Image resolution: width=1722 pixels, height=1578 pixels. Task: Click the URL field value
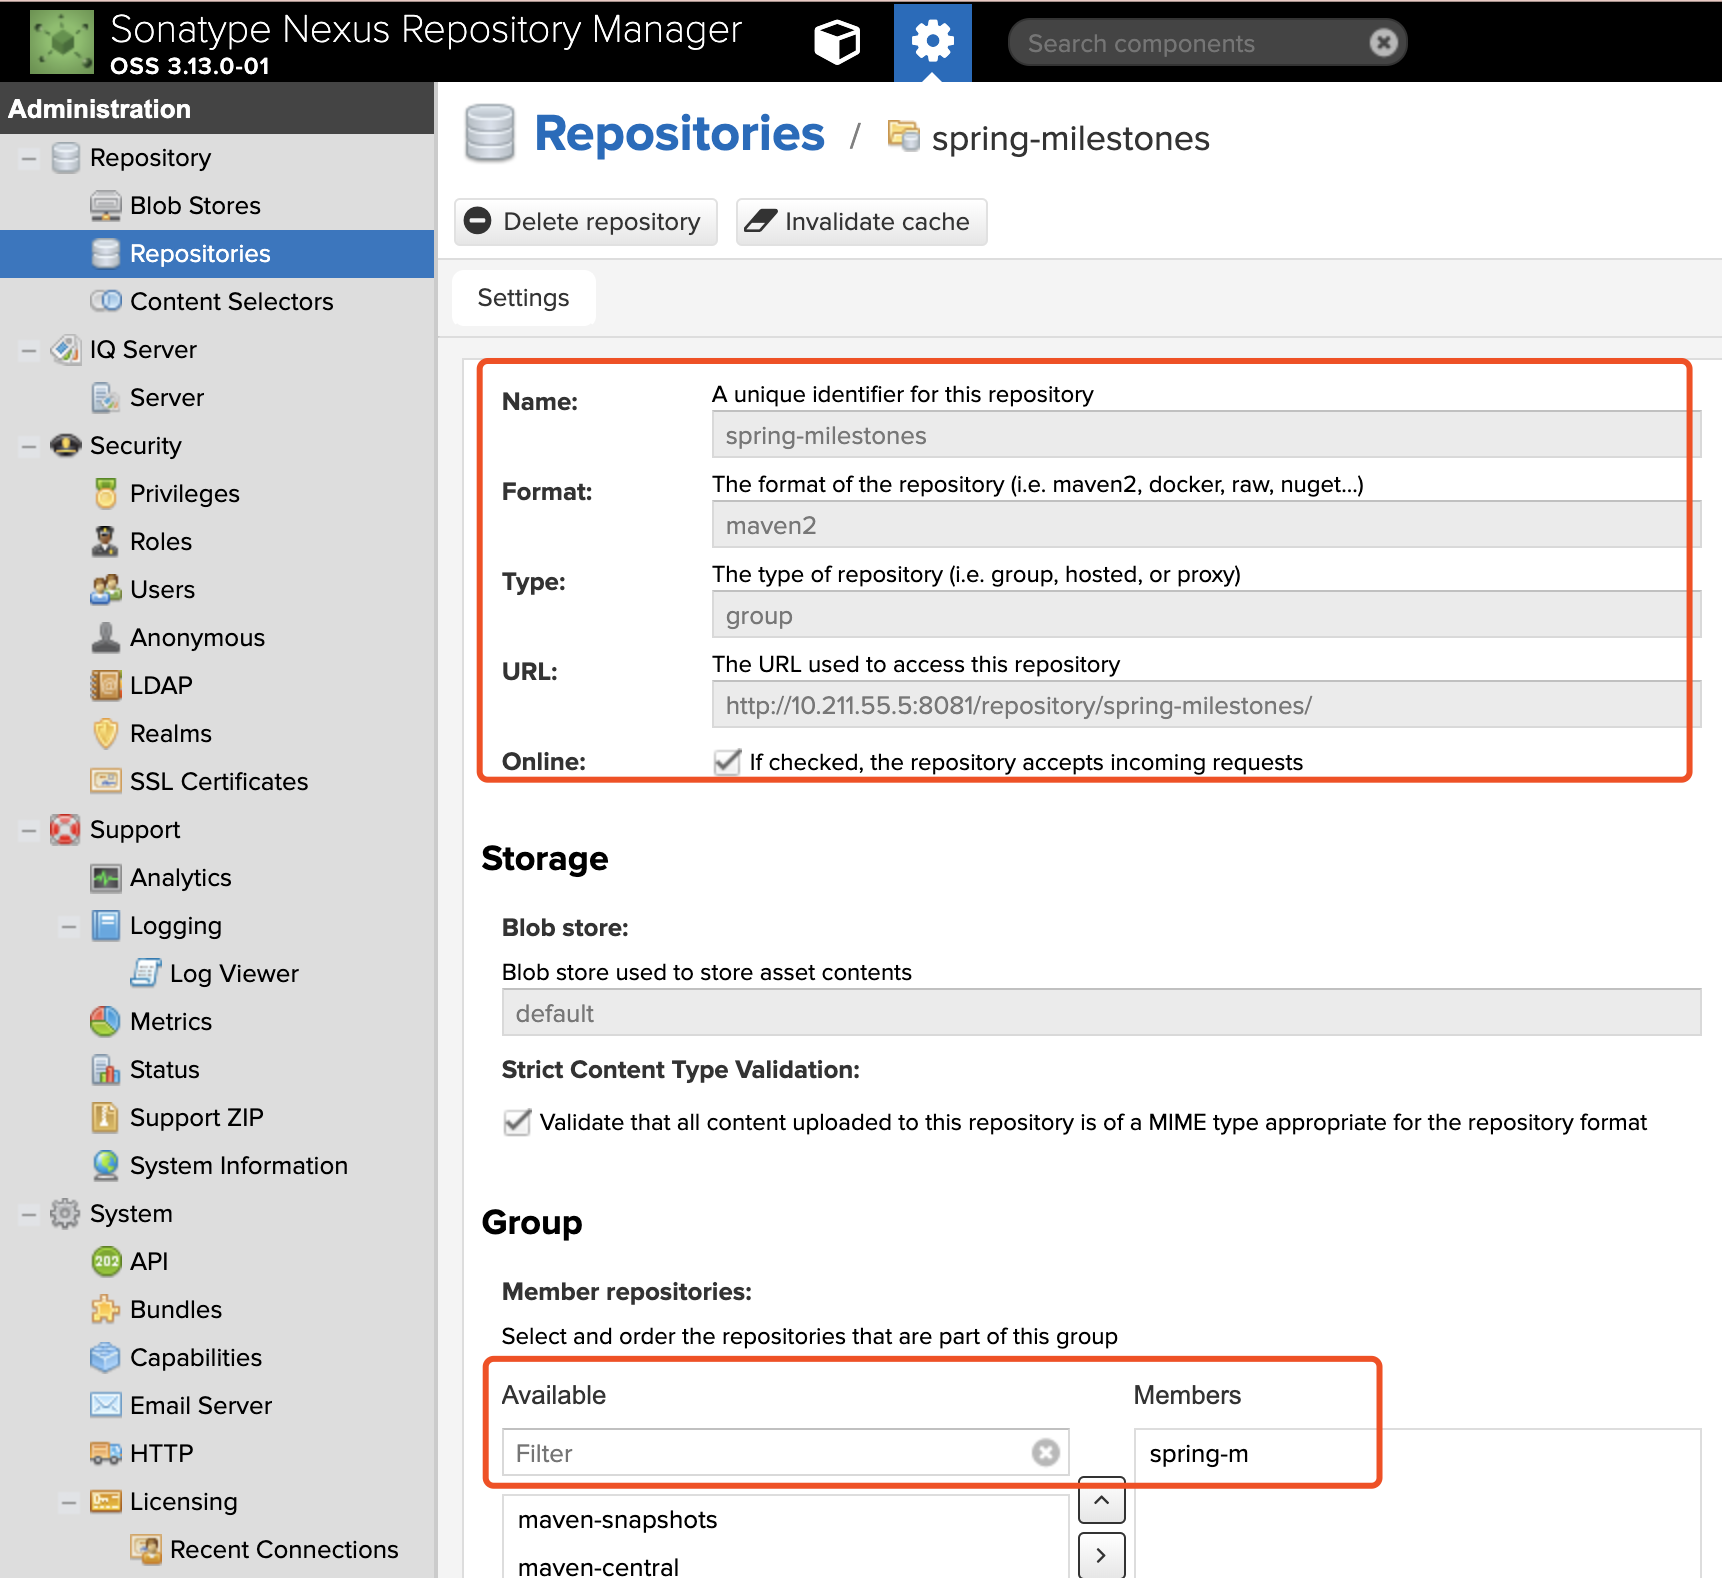tap(1206, 705)
